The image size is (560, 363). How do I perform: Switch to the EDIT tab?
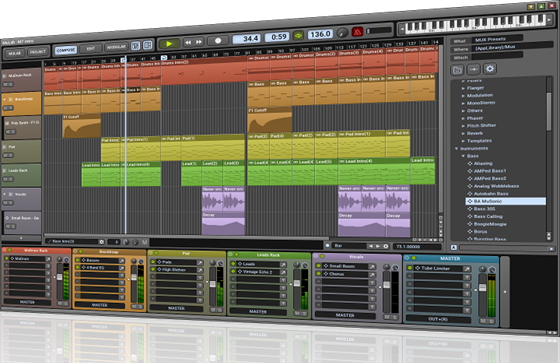[91, 49]
